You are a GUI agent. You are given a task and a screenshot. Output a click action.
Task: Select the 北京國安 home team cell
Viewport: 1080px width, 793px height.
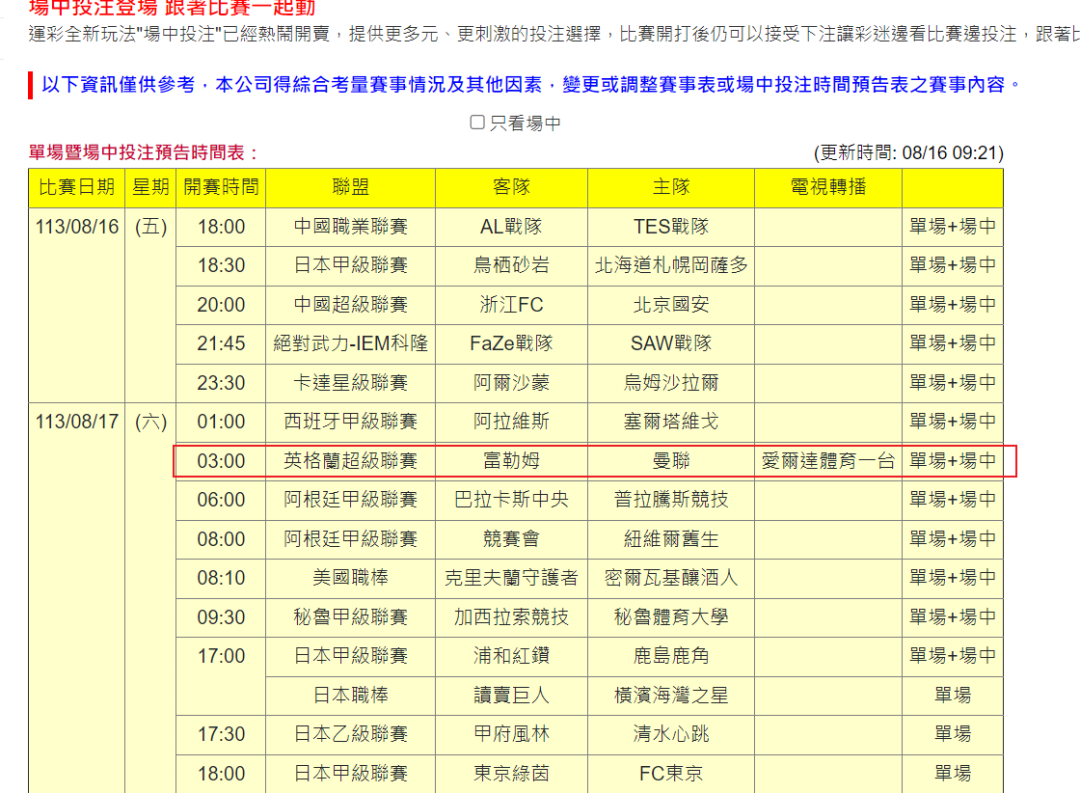point(670,305)
